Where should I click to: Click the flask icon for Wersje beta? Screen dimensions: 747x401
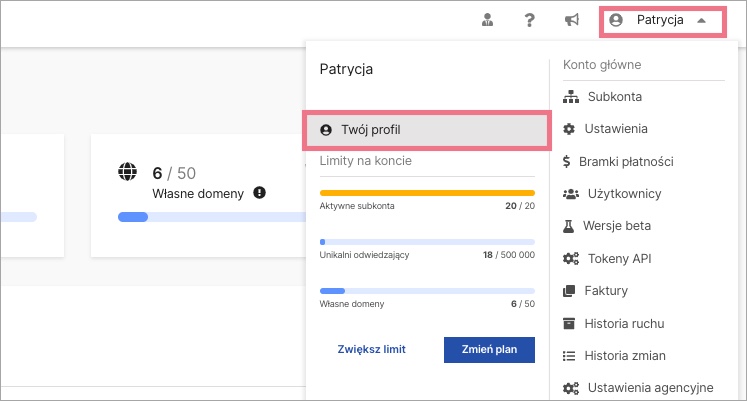pyautogui.click(x=568, y=226)
